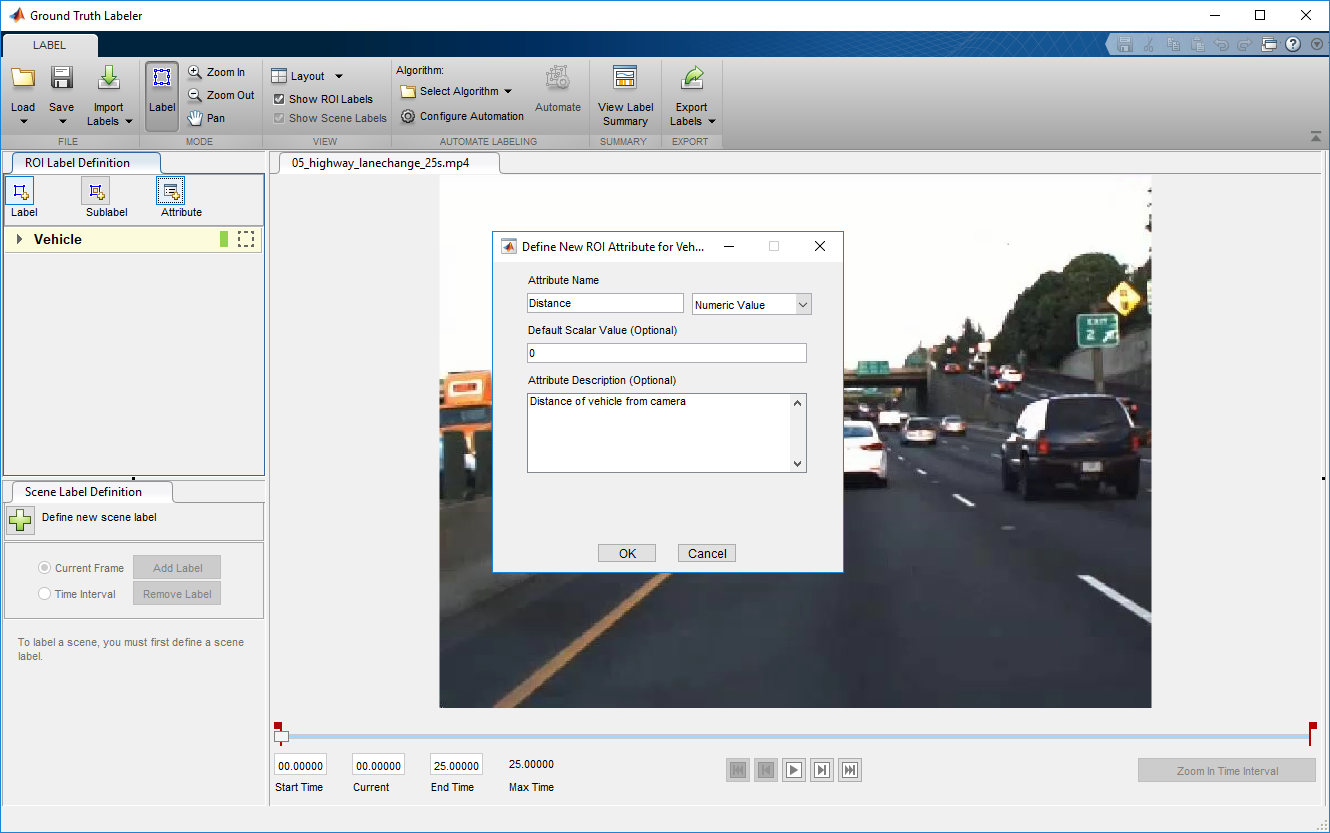Click the View Label Summary icon
The image size is (1330, 833).
point(625,79)
